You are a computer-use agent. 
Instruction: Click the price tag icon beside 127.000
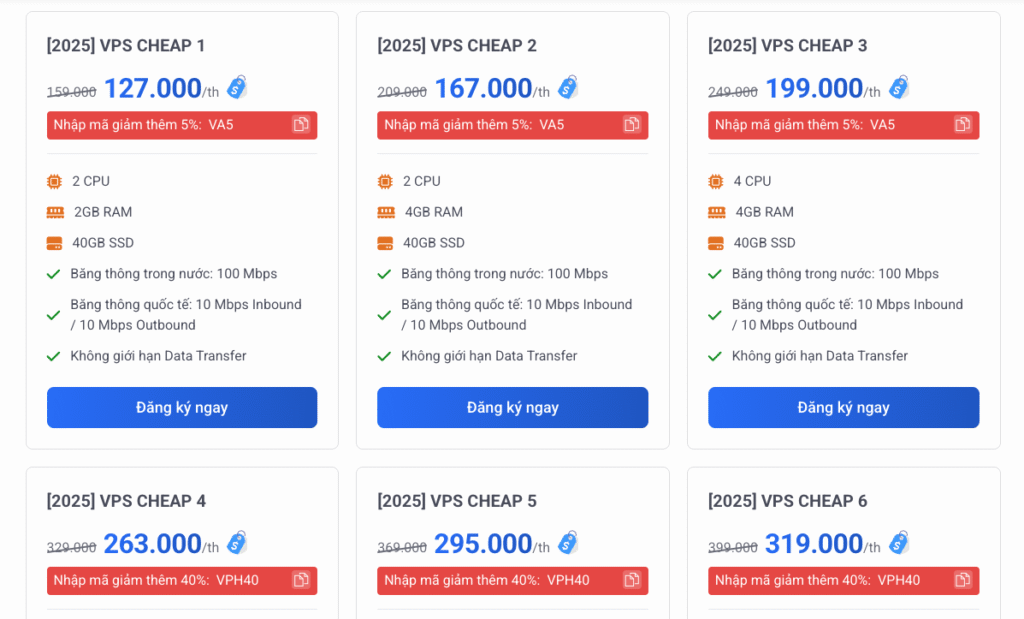(x=237, y=88)
